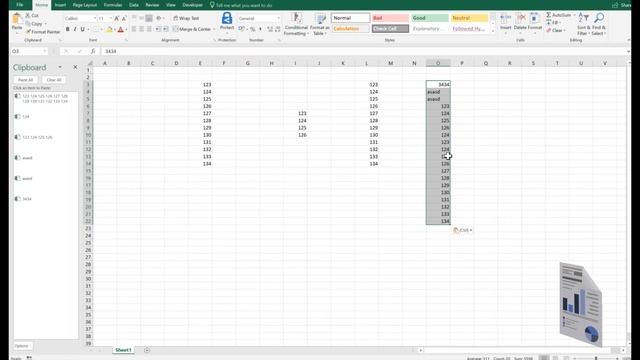Open Find & Select menu

(599, 24)
